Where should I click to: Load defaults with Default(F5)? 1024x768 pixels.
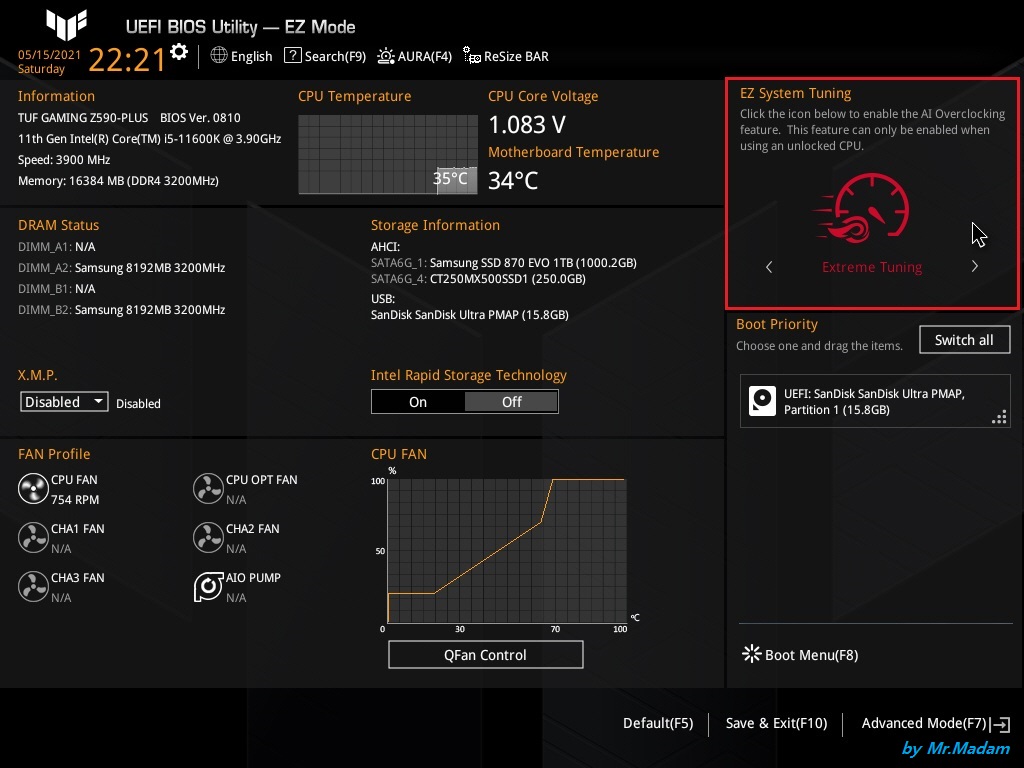click(x=658, y=723)
